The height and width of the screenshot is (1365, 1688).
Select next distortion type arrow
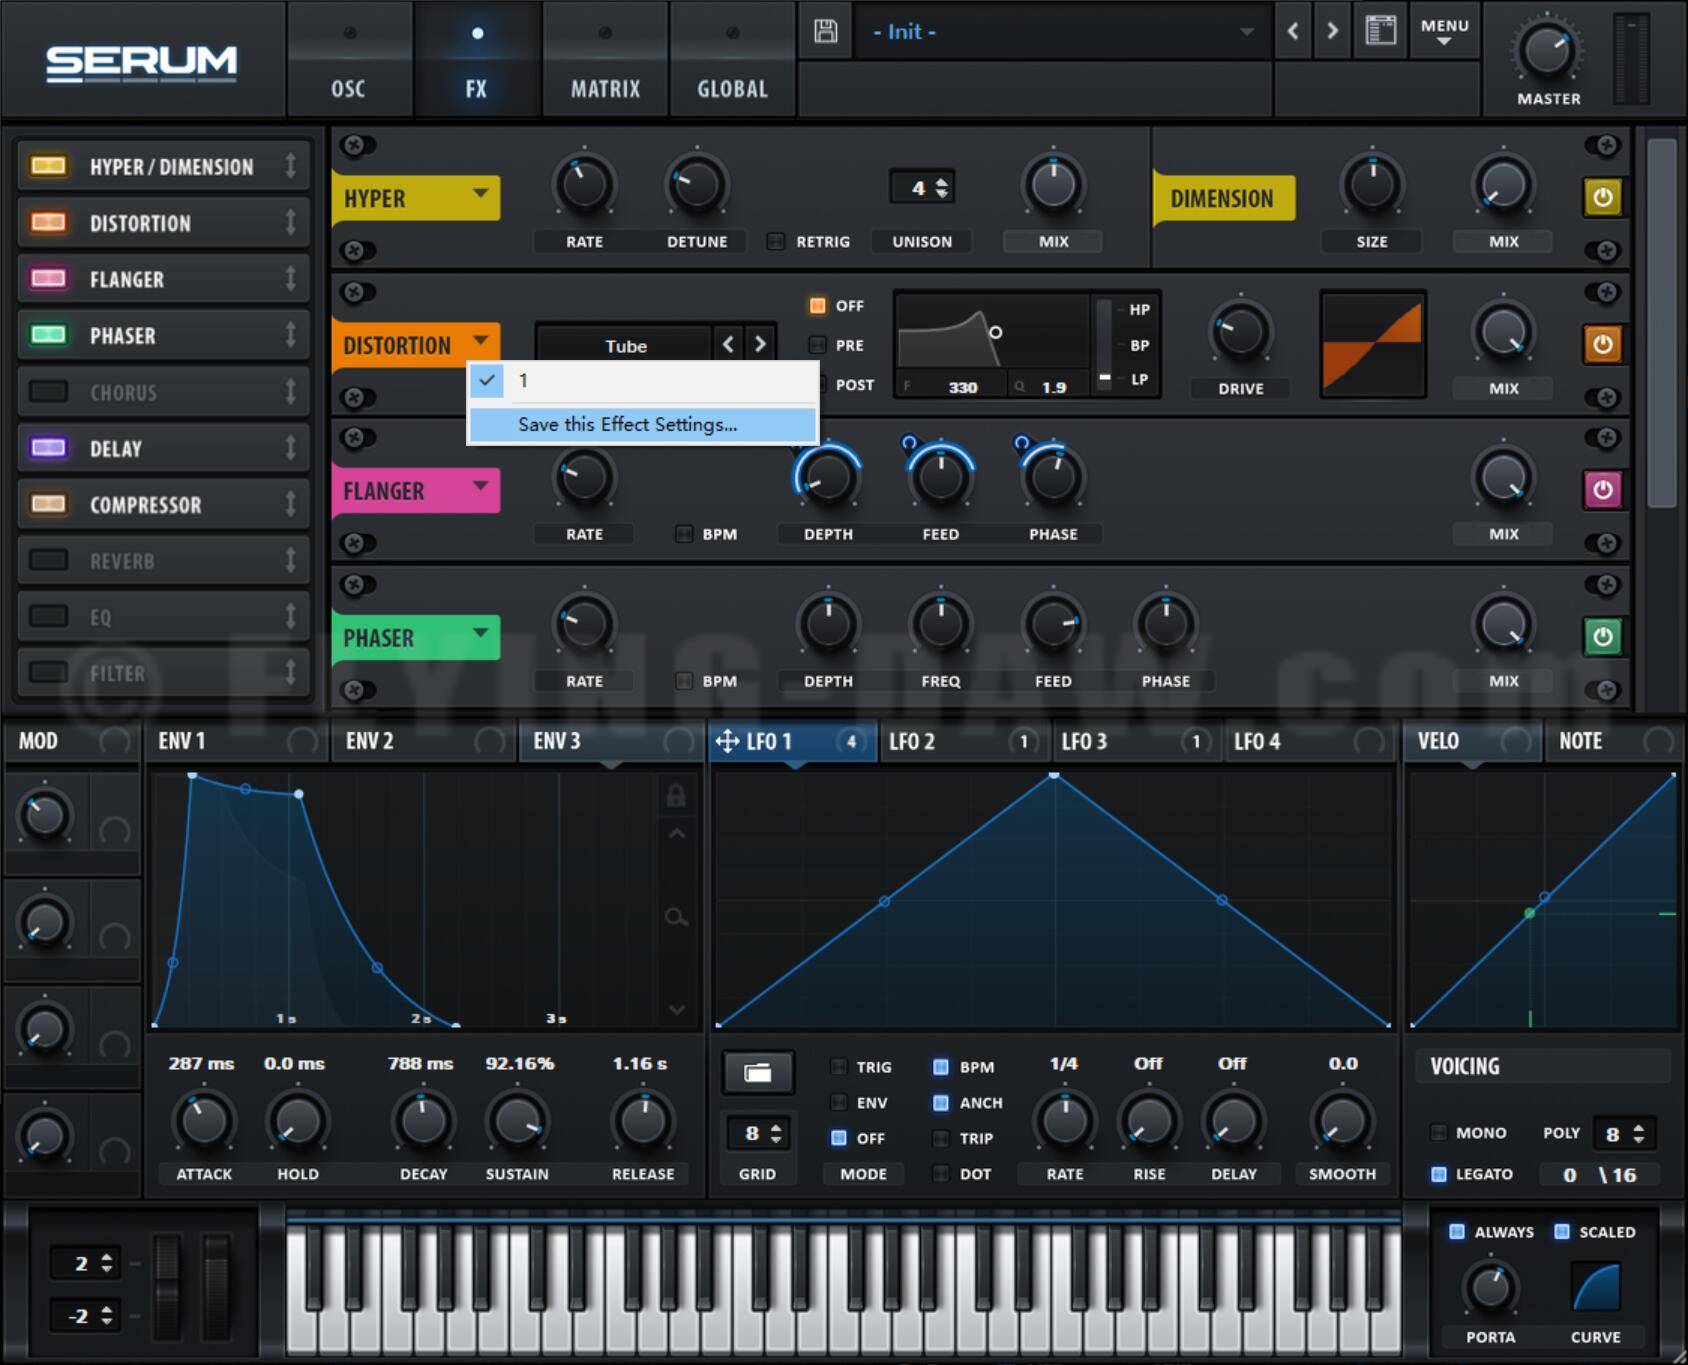pos(760,345)
